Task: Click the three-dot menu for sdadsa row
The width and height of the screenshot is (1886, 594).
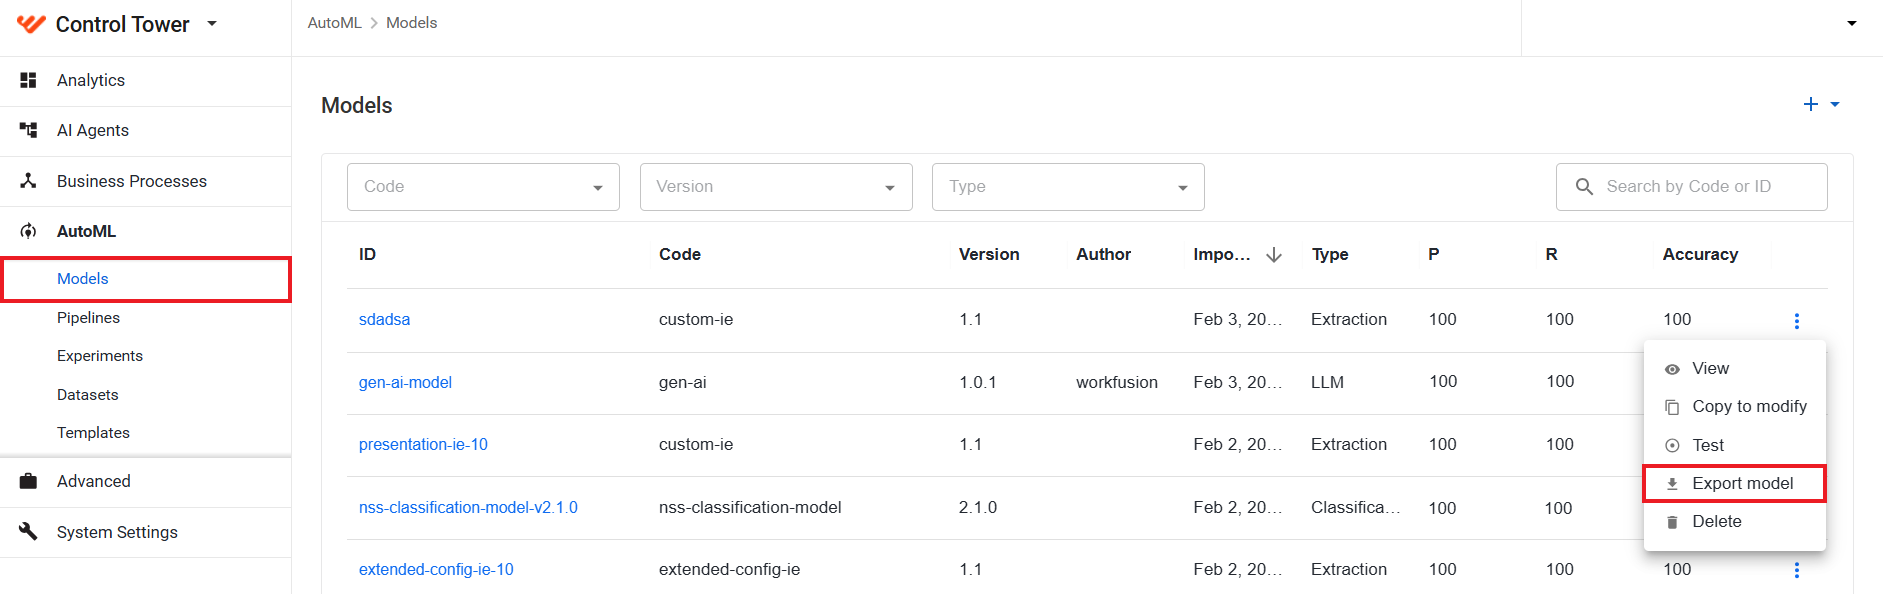Action: pos(1797,321)
